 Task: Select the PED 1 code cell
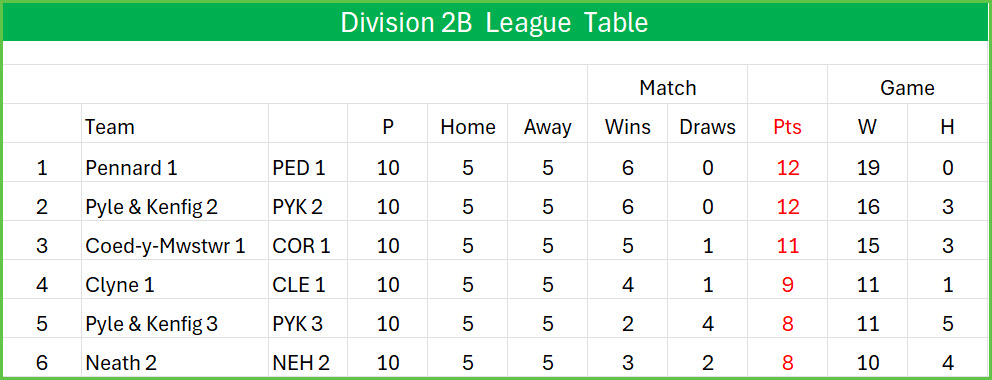[x=299, y=168]
